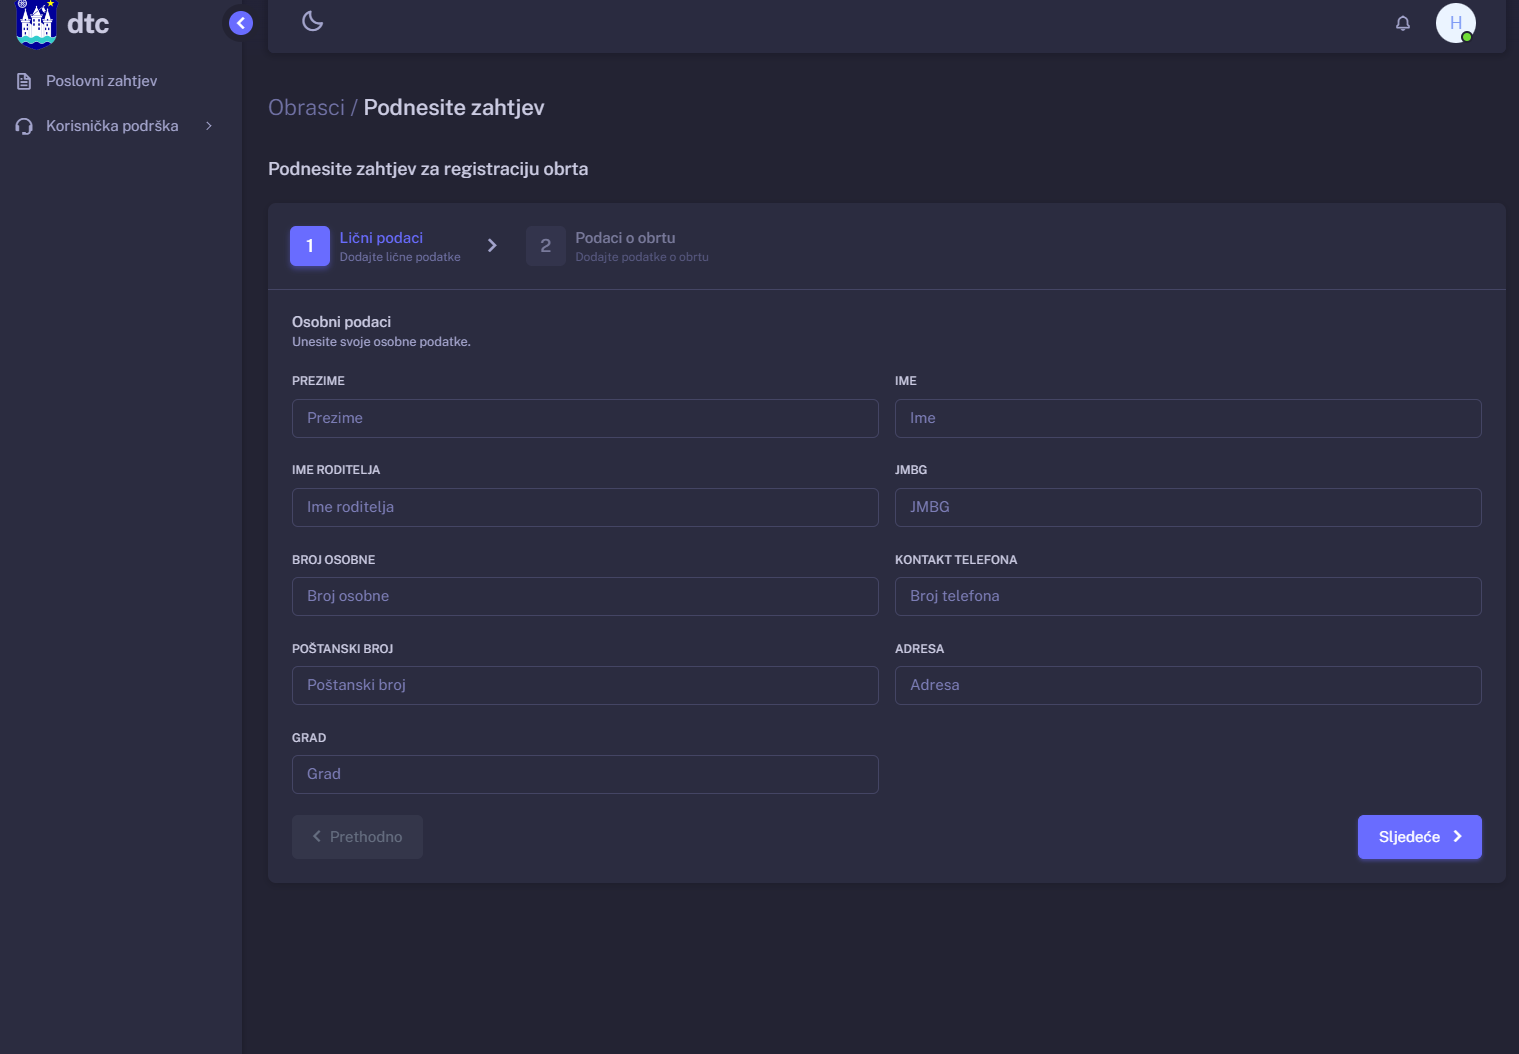1519x1054 pixels.
Task: Click into the JMBG field
Action: 1187,508
